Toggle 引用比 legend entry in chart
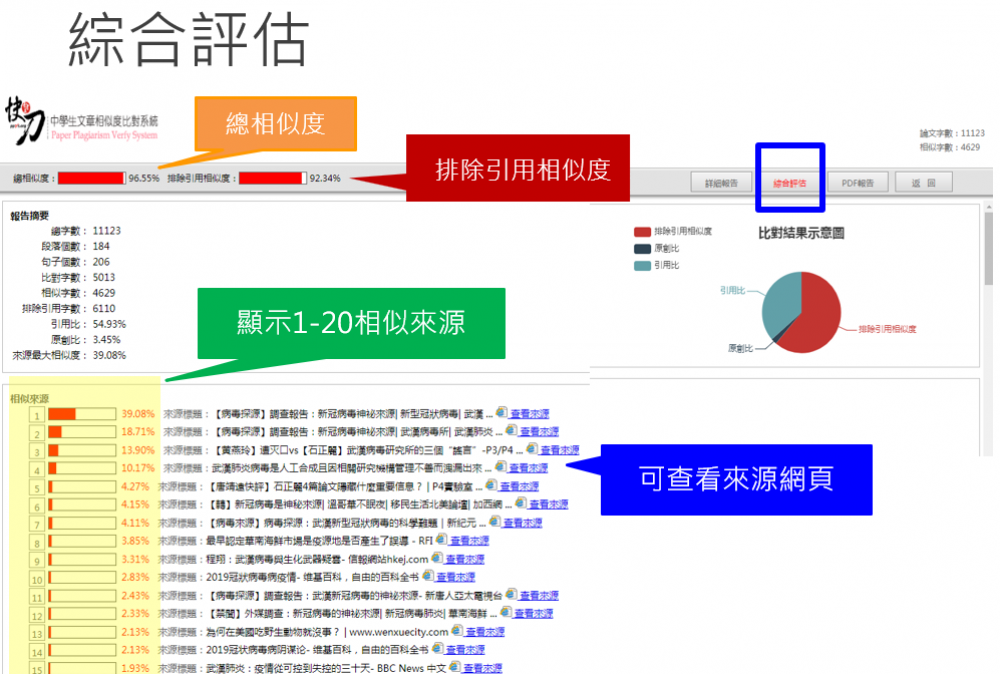Image resolution: width=1000 pixels, height=674 pixels. (658, 265)
